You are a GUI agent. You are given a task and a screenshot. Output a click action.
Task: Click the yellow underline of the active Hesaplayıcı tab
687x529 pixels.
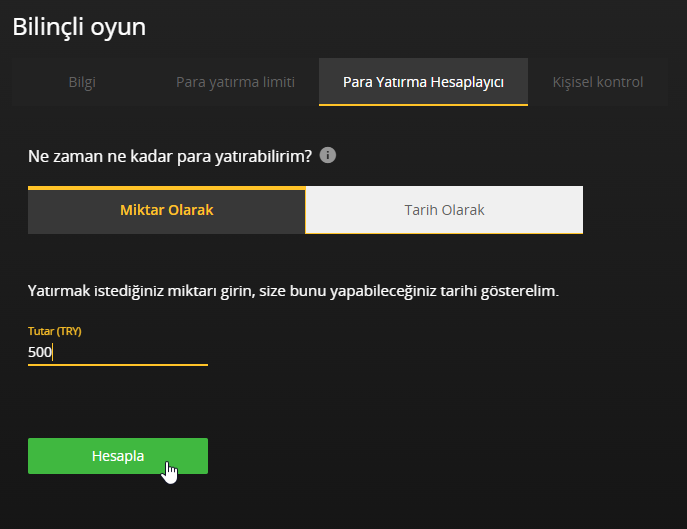point(423,104)
